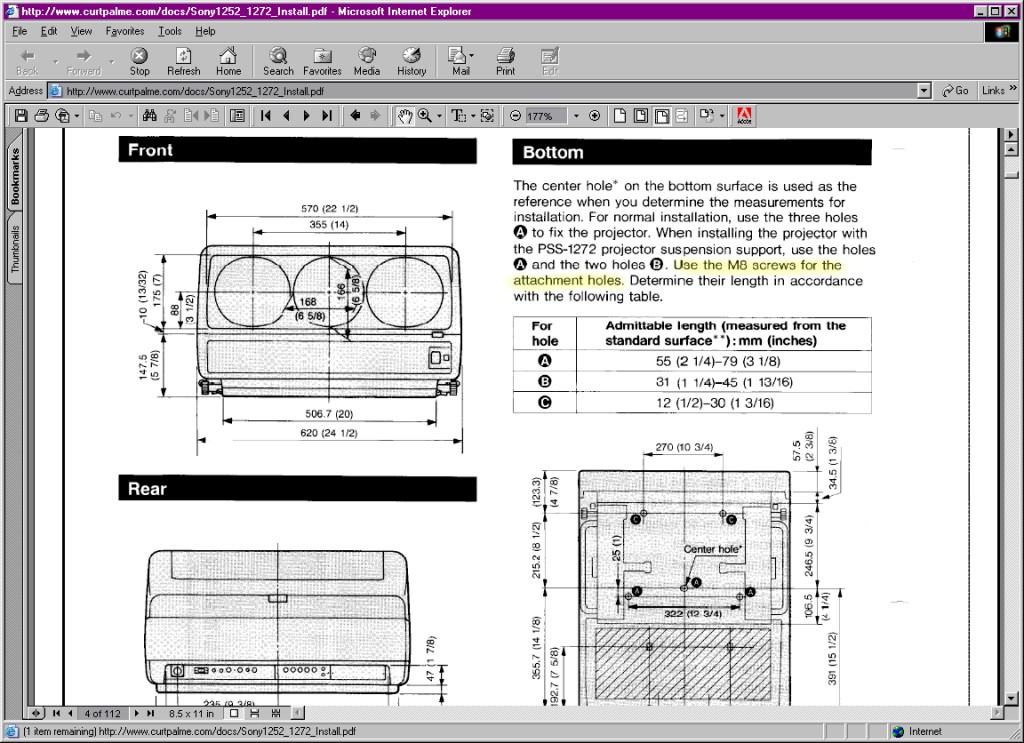1024x743 pixels.
Task: Expand the Back button history arrow
Action: point(56,62)
